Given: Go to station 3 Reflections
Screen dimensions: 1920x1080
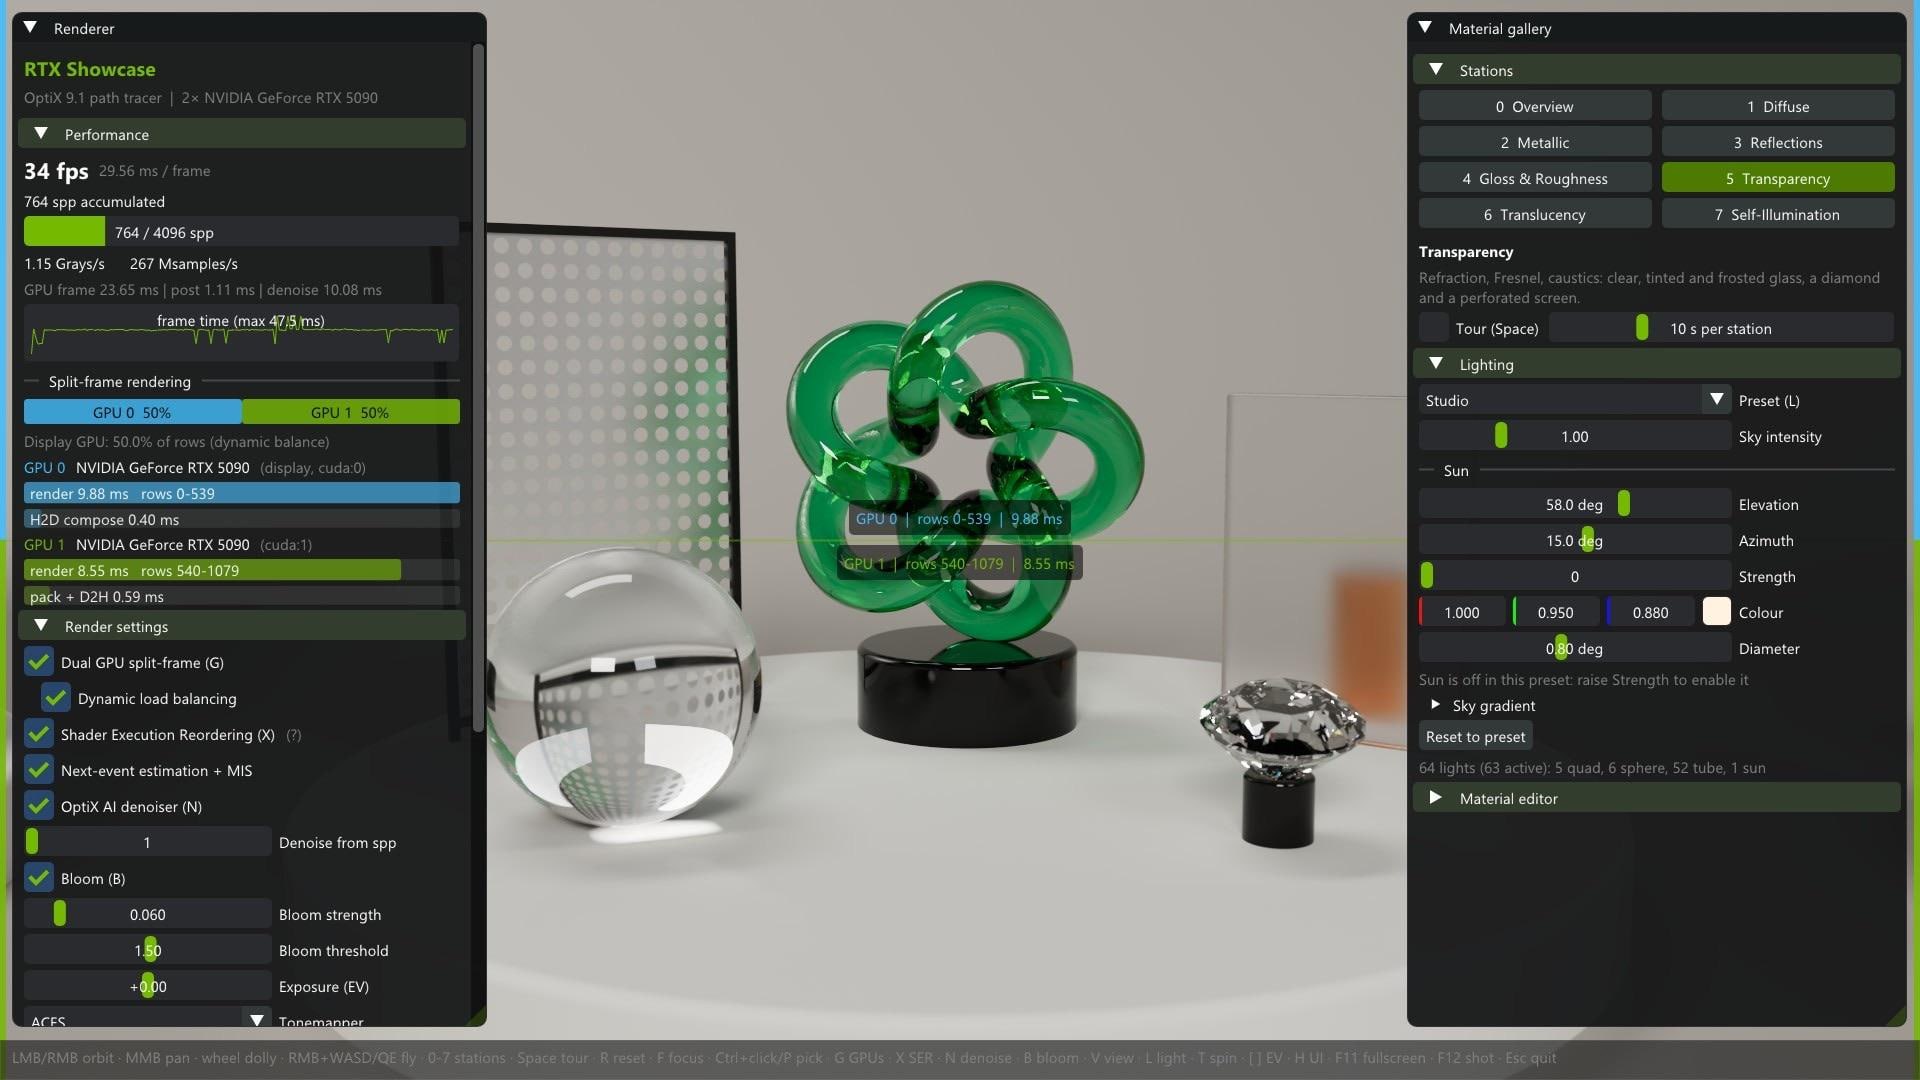Looking at the screenshot, I should click(1778, 142).
